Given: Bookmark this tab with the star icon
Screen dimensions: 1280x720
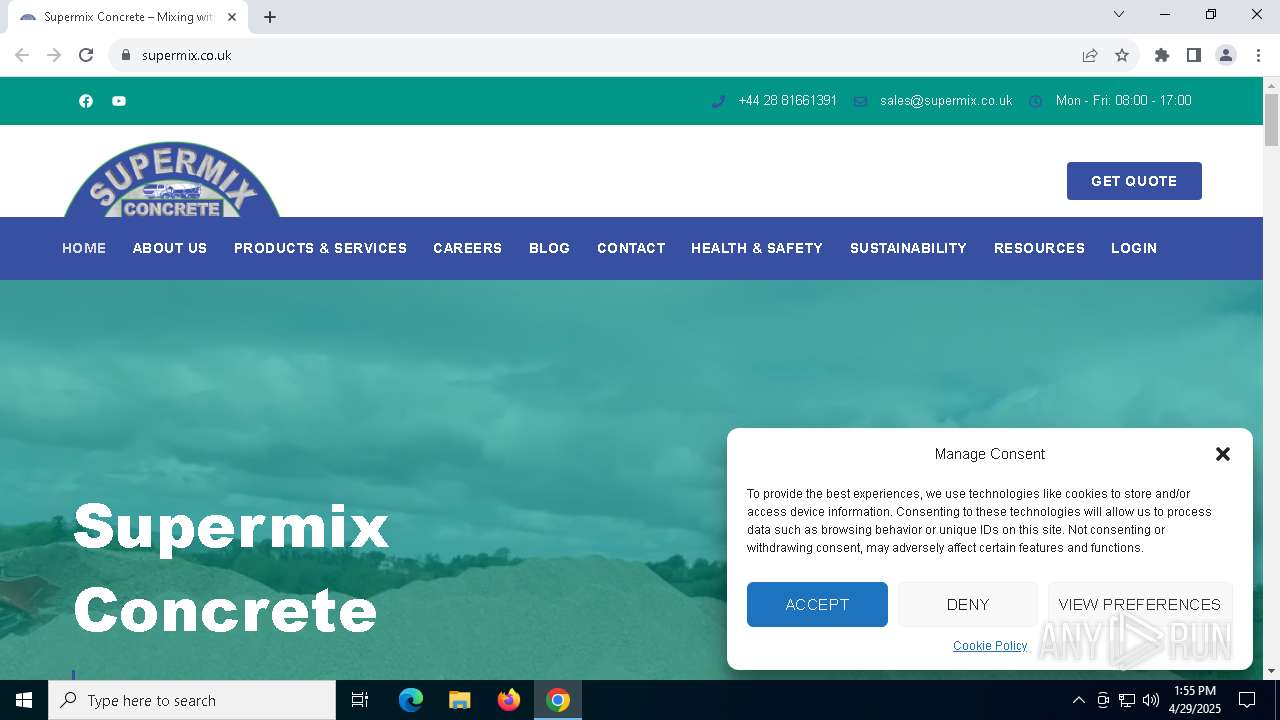Looking at the screenshot, I should pos(1122,55).
